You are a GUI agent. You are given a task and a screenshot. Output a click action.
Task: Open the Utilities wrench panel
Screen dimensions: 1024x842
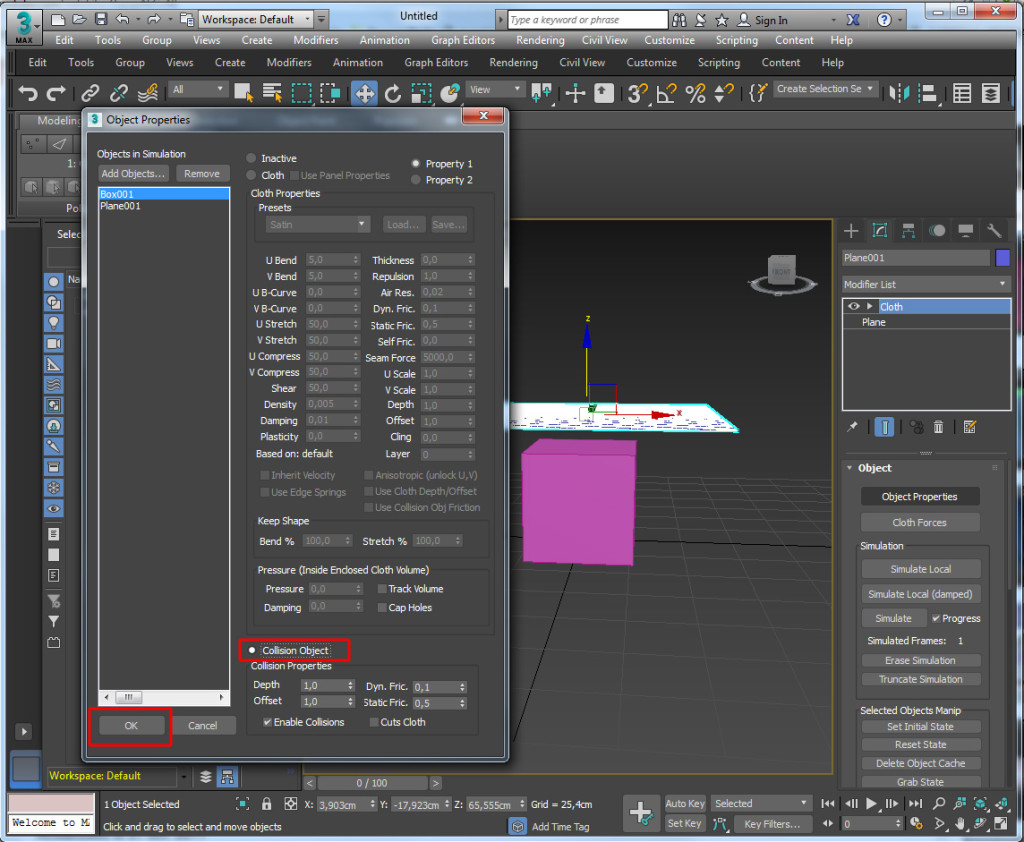[996, 230]
